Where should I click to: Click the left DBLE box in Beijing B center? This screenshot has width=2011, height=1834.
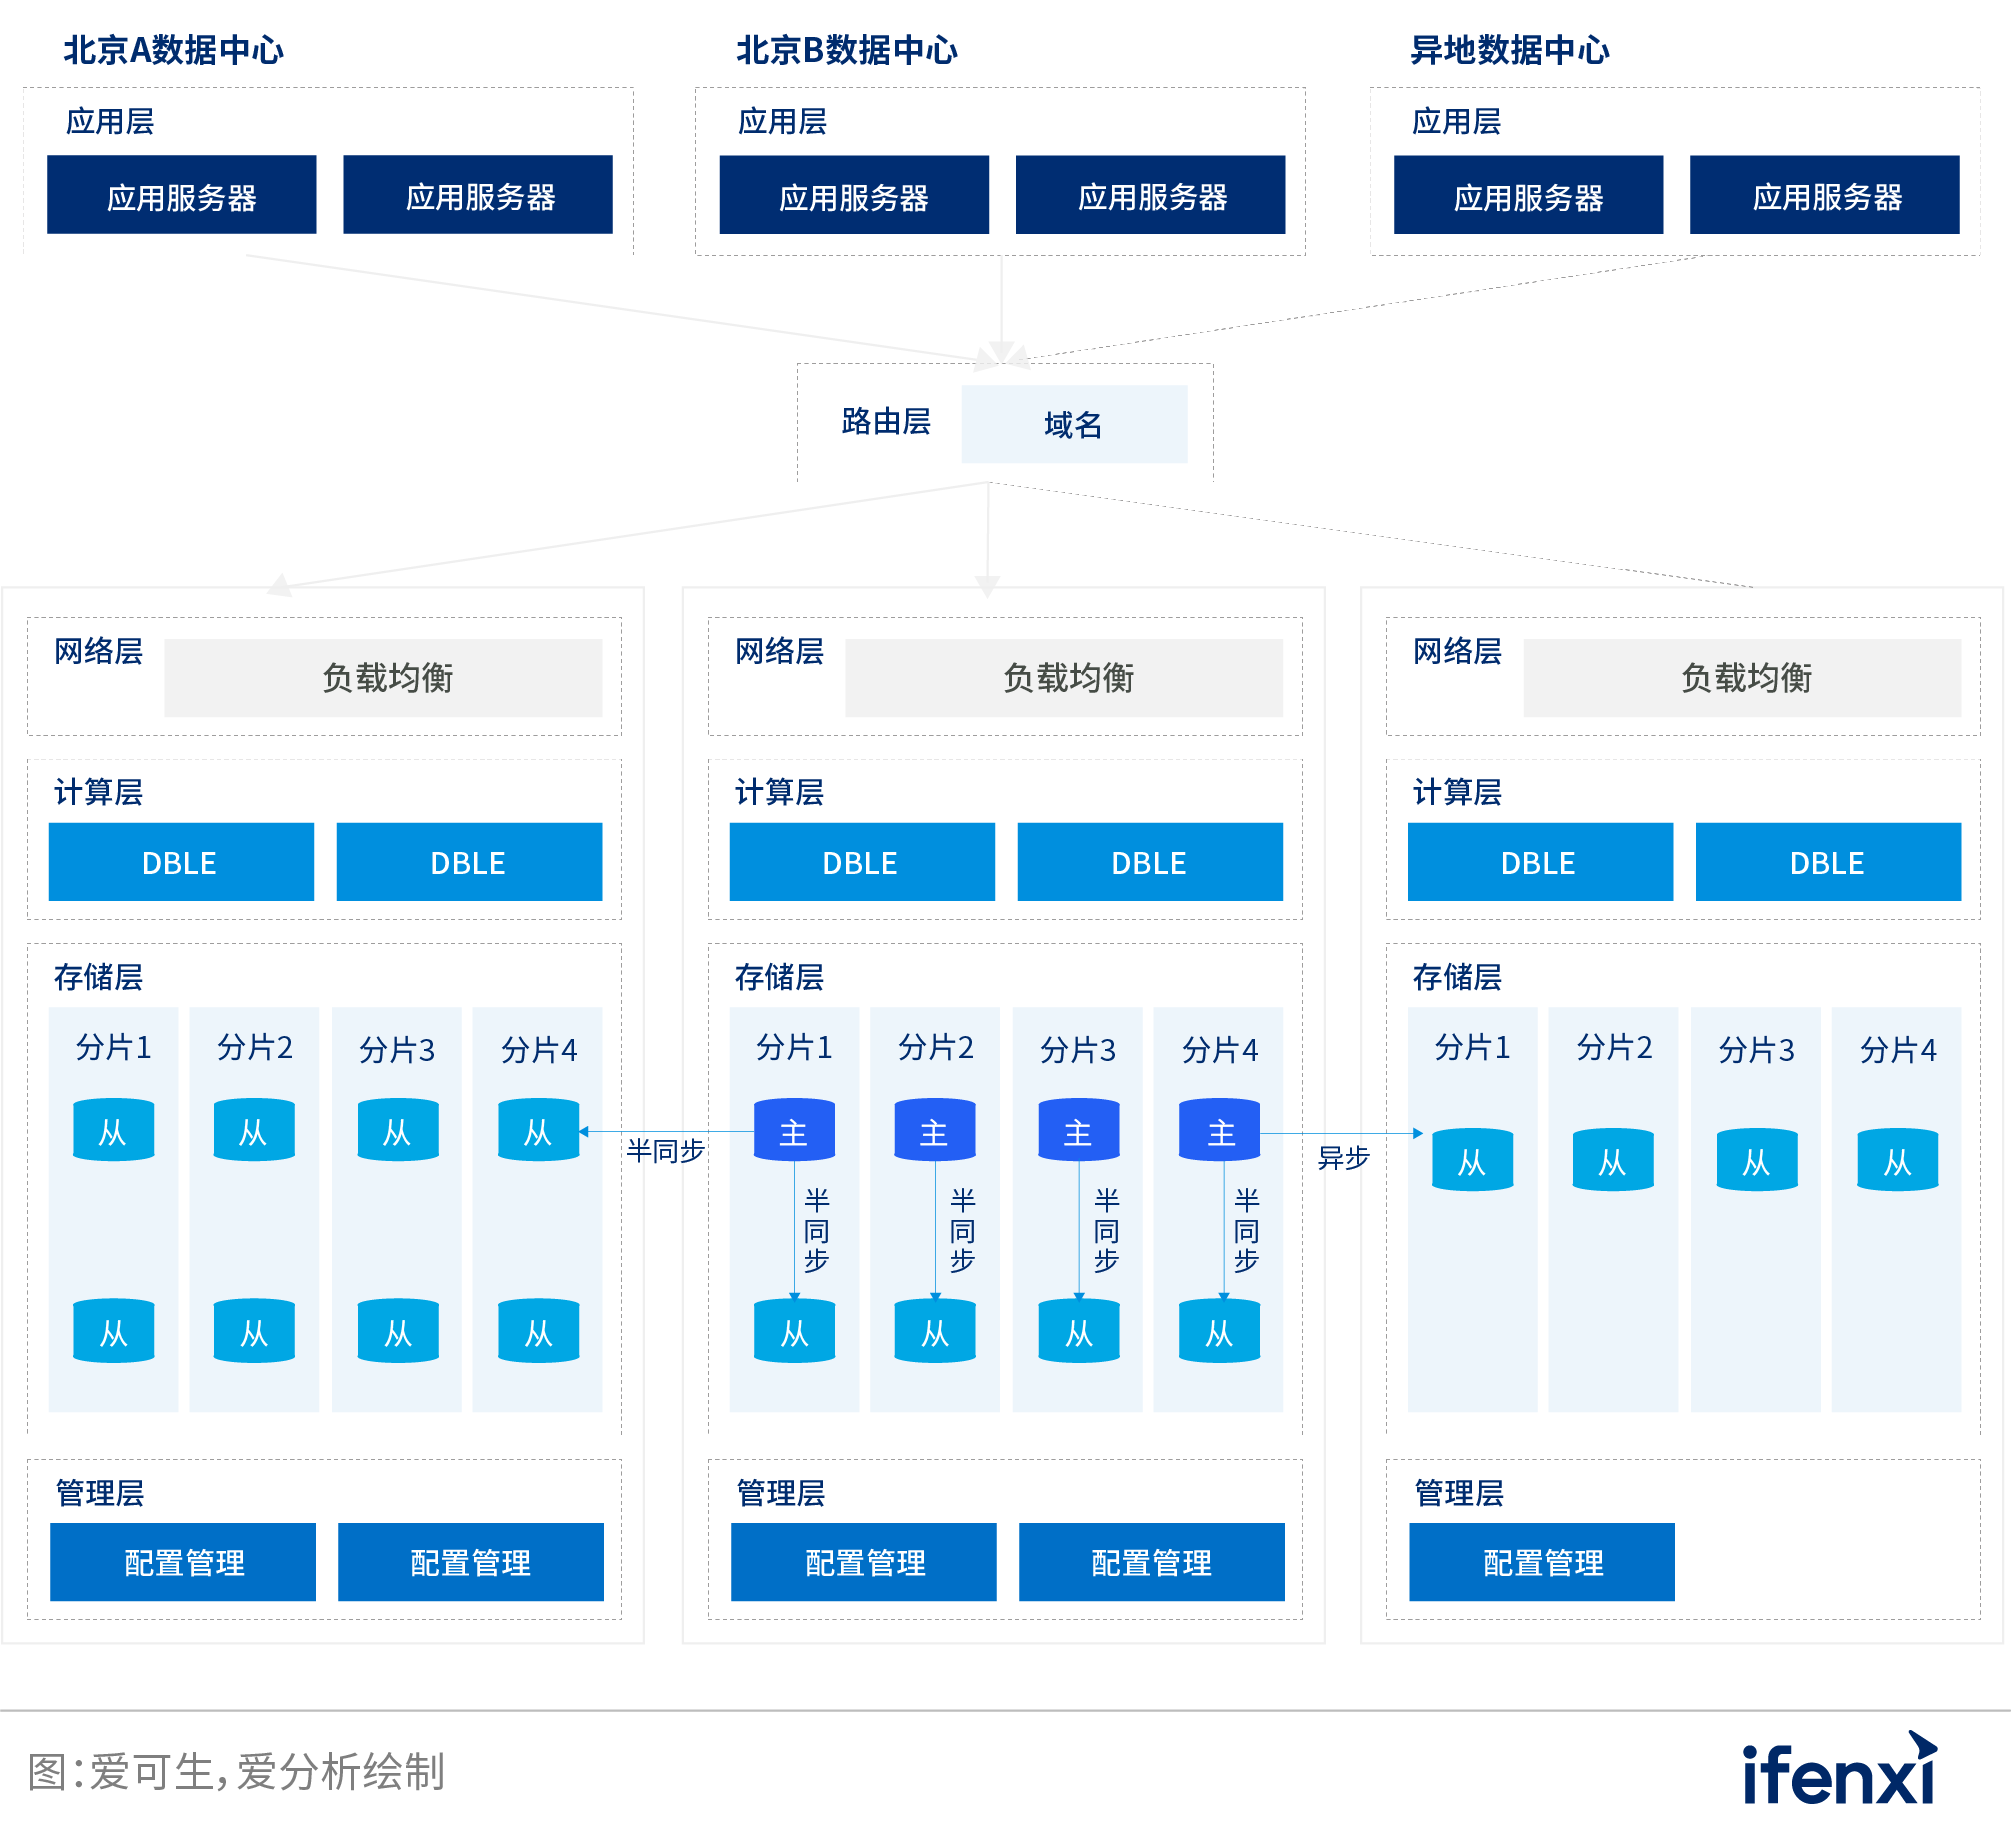(x=861, y=862)
